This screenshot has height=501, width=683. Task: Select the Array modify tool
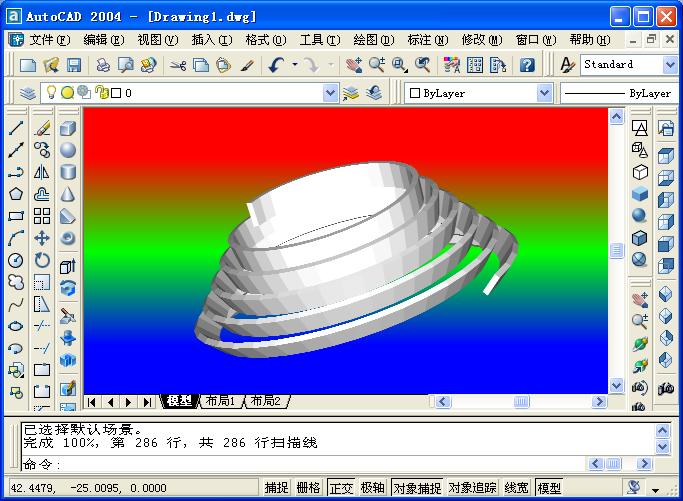coord(42,216)
